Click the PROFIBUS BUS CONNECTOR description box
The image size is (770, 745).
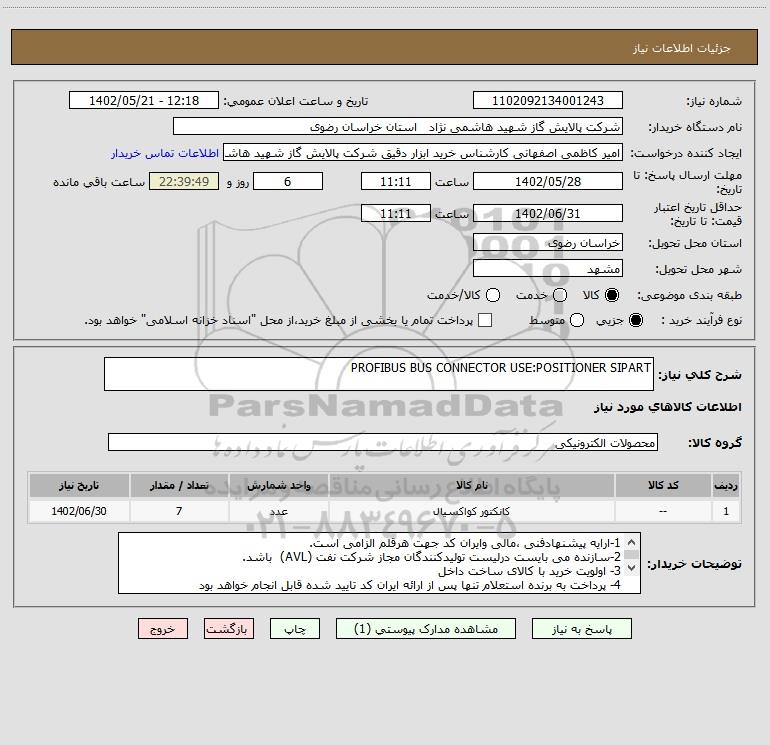379,374
